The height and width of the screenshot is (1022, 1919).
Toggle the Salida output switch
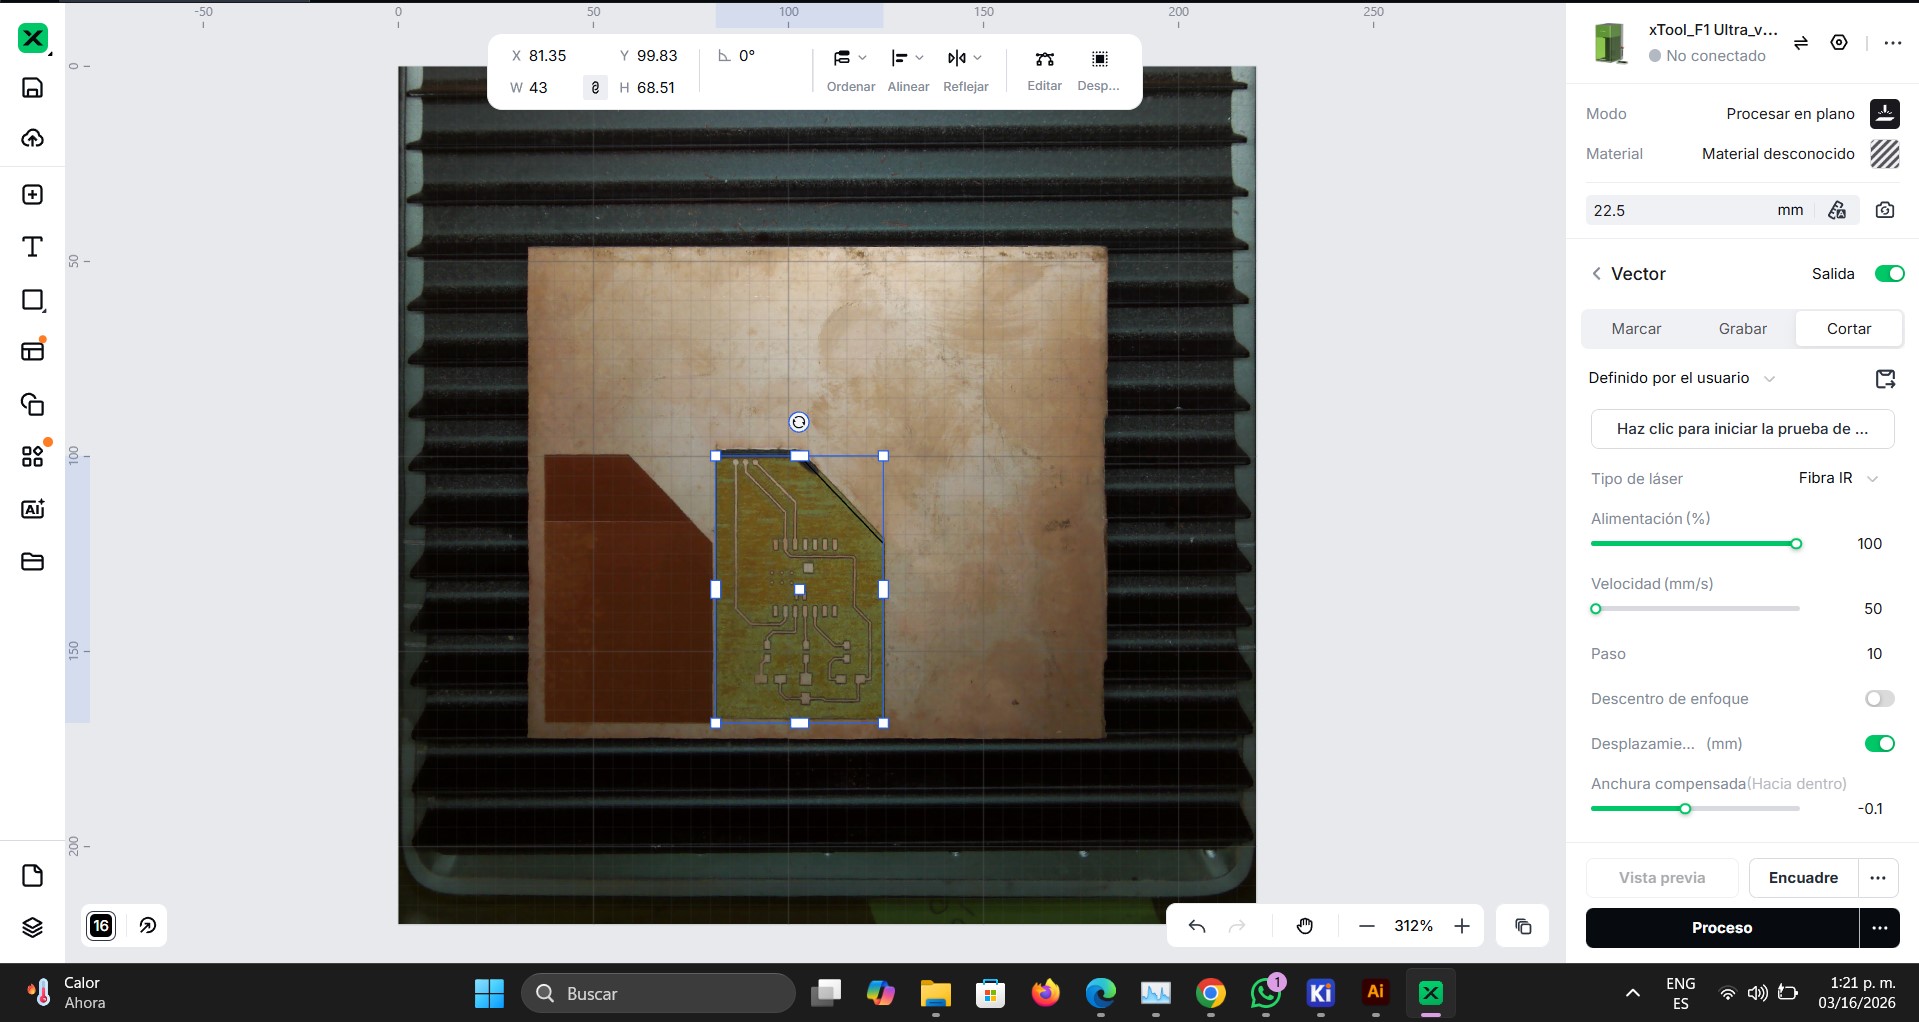click(x=1889, y=274)
